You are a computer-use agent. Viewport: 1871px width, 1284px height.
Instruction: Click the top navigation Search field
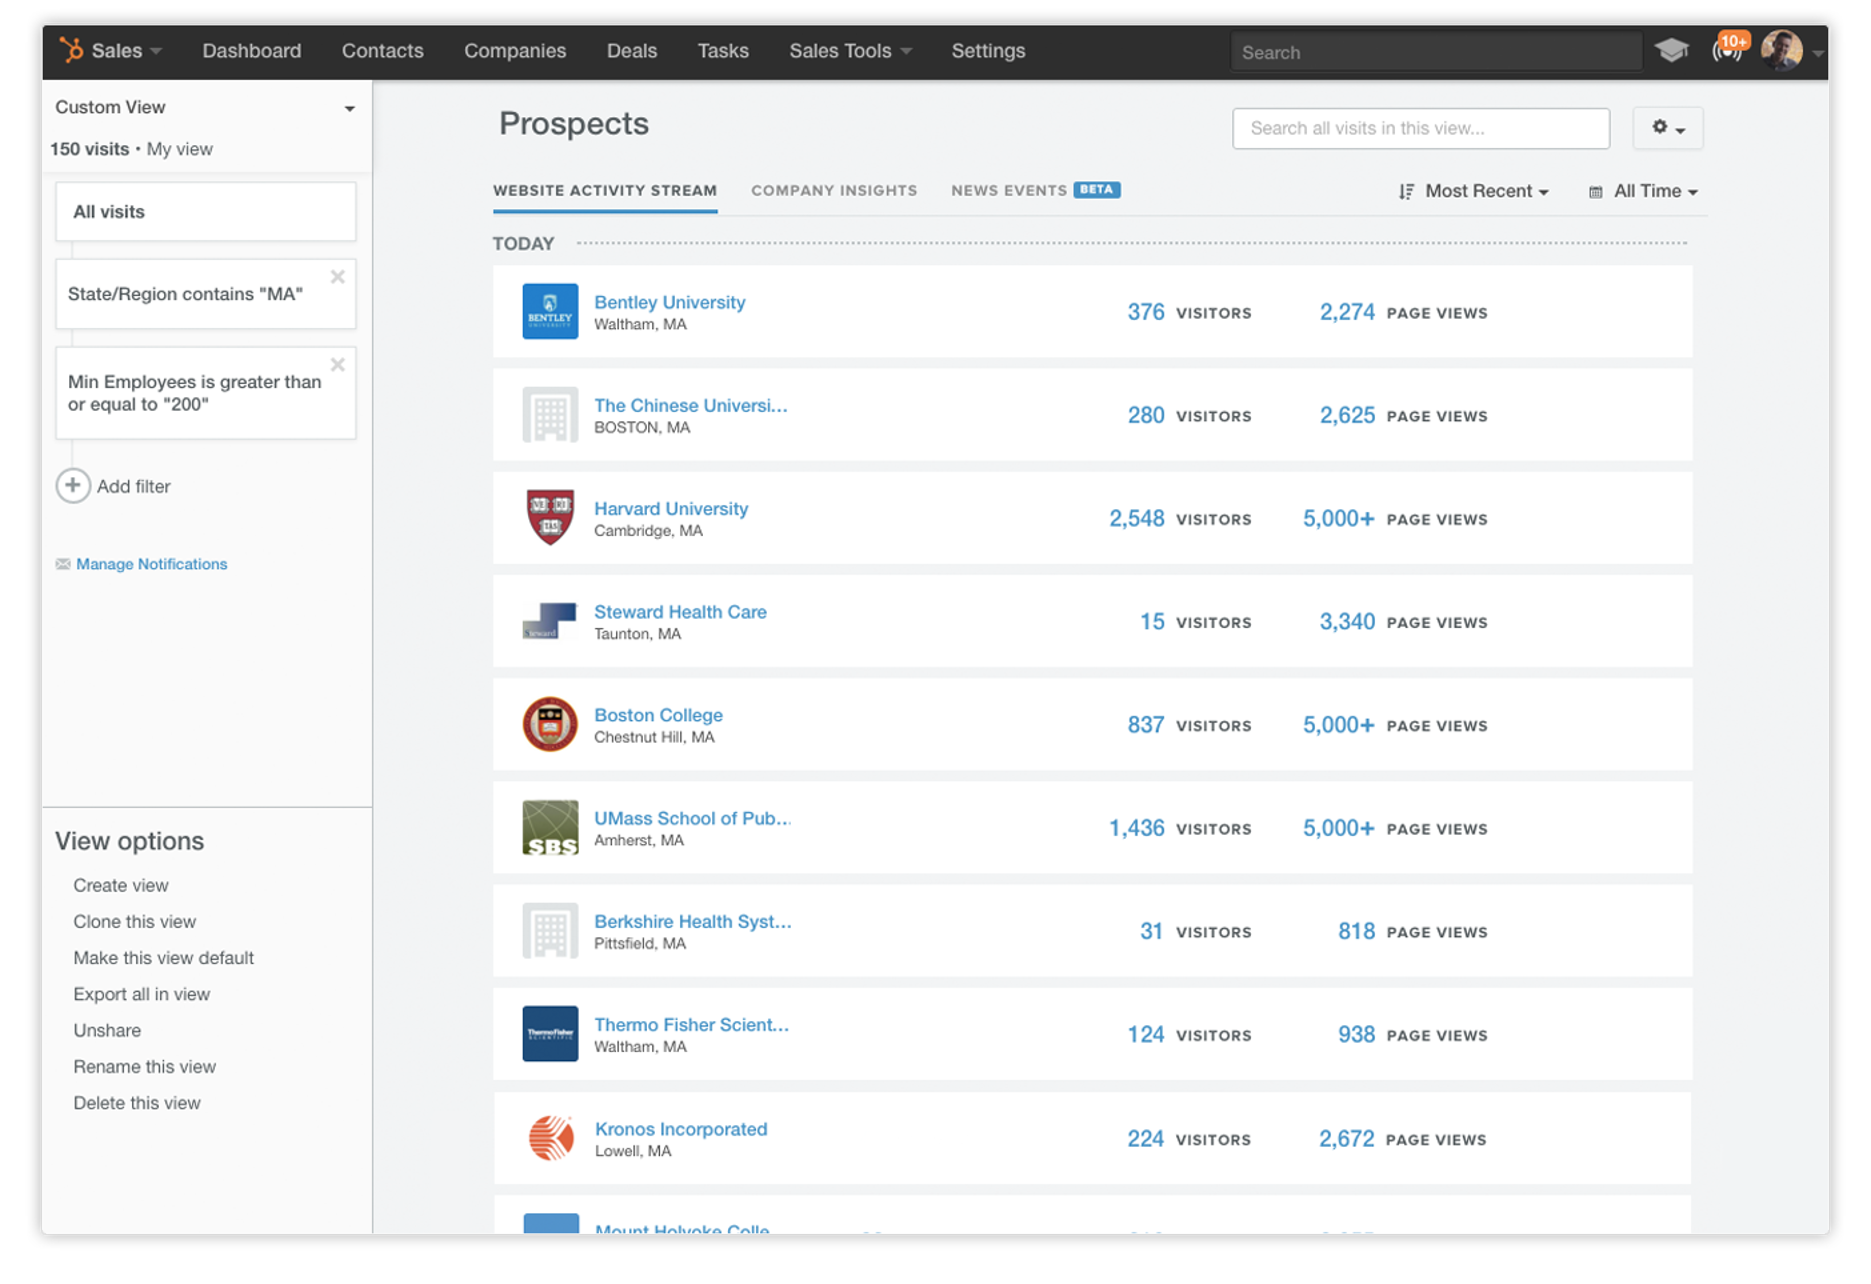point(1436,52)
